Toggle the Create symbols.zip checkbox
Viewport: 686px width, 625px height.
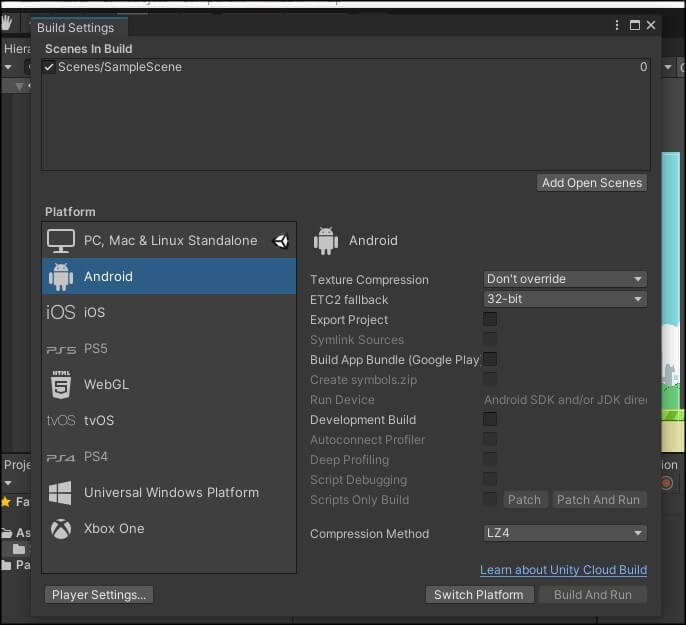(x=490, y=379)
